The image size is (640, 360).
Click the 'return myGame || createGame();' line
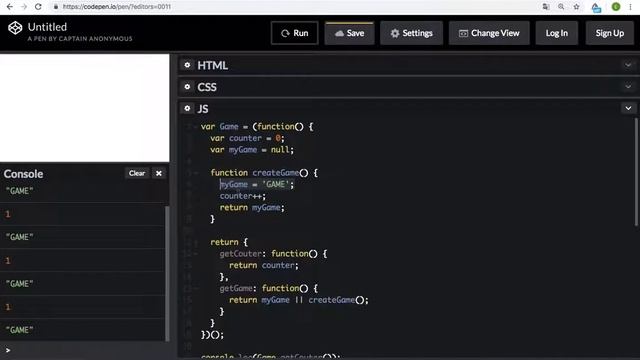coord(299,300)
